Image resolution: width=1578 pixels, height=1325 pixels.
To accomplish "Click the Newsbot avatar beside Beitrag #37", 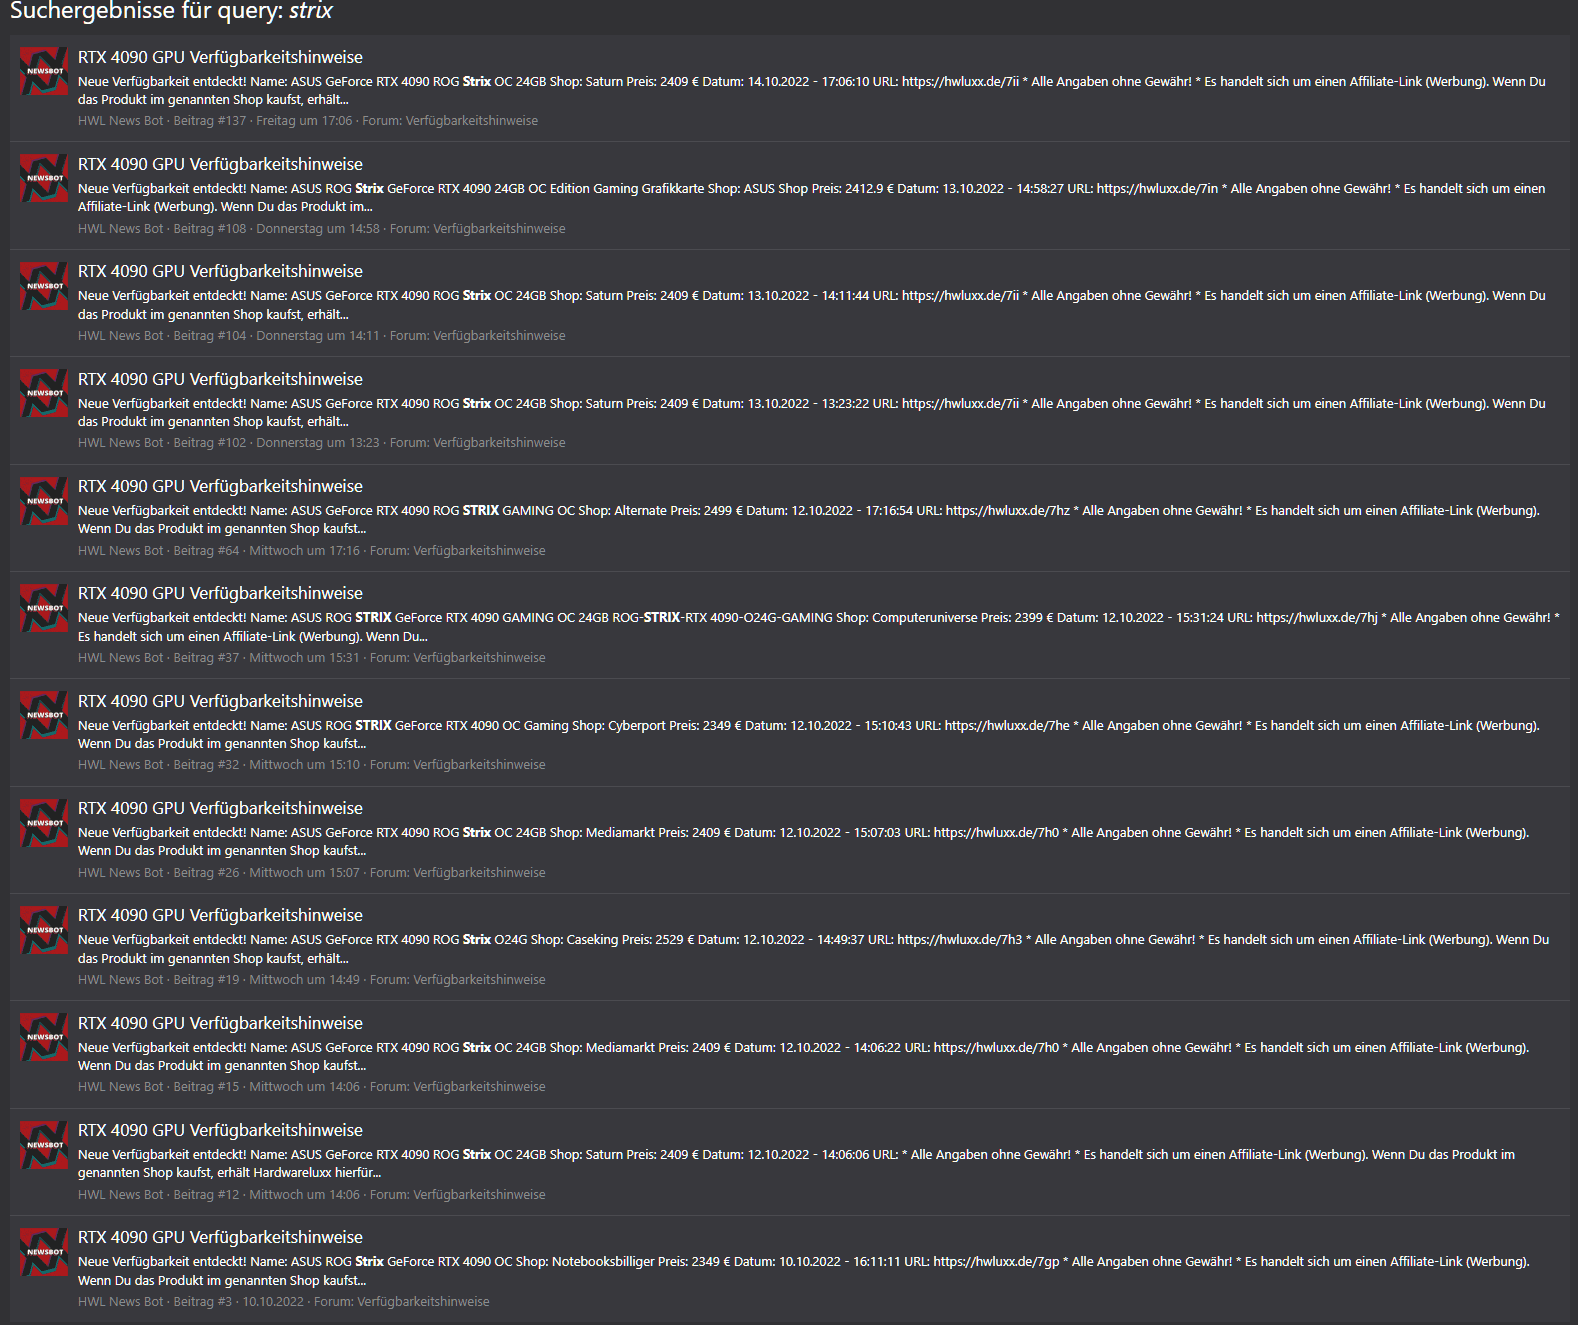I will (44, 608).
